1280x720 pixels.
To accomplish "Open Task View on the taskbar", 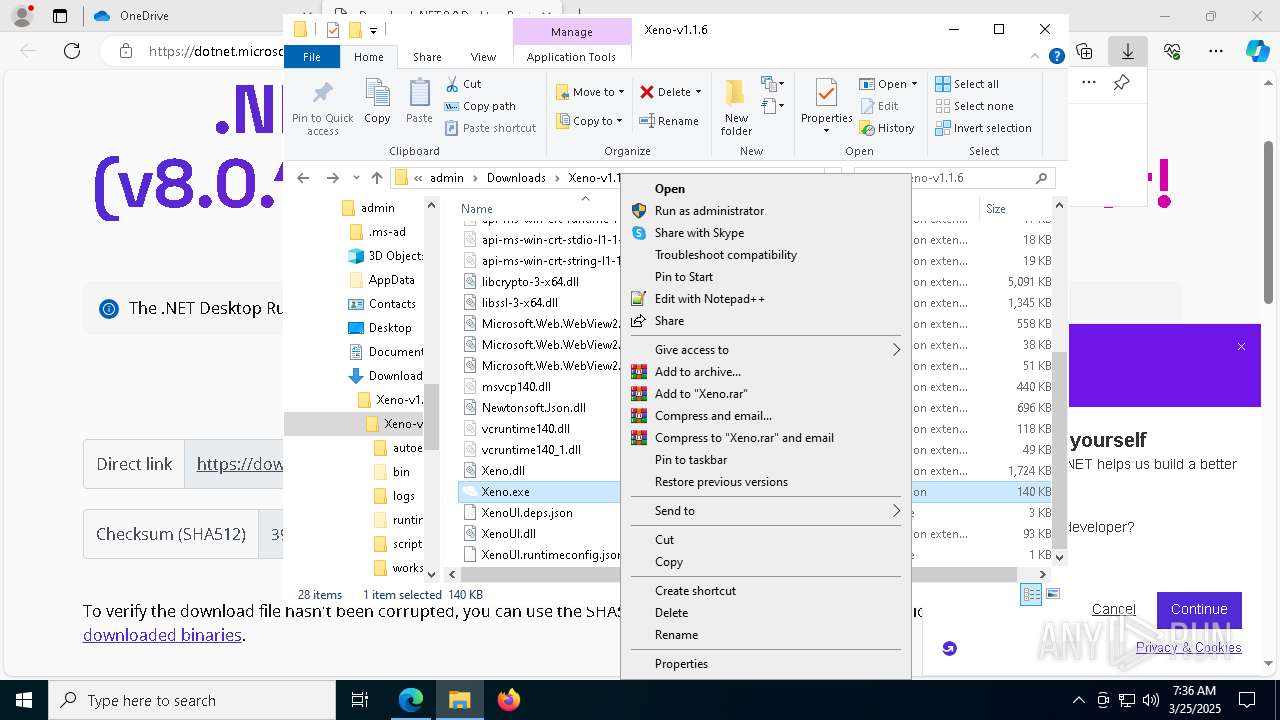I will pyautogui.click(x=360, y=700).
